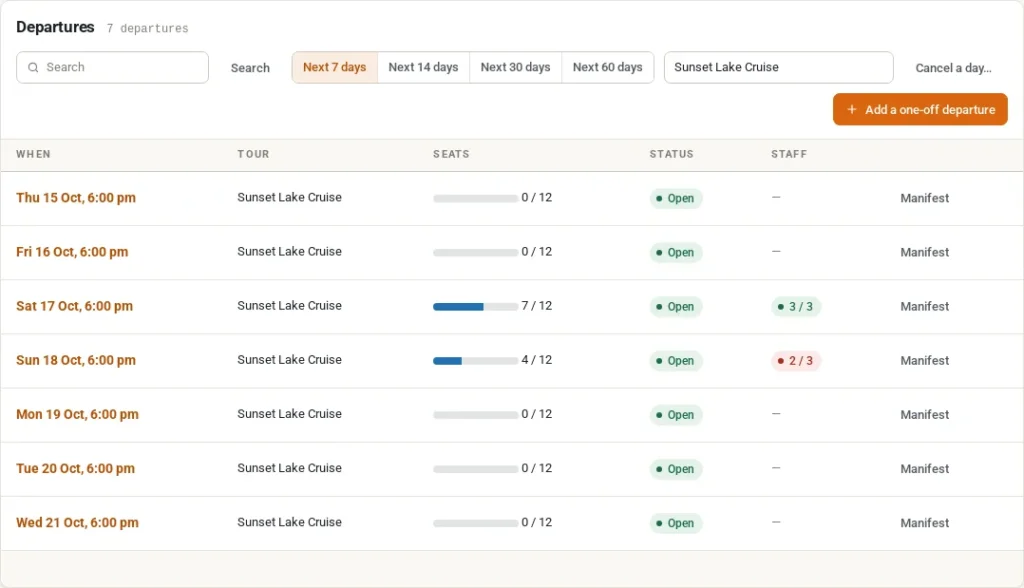The image size is (1024, 588).
Task: Click the TOUR column header
Action: (x=253, y=154)
